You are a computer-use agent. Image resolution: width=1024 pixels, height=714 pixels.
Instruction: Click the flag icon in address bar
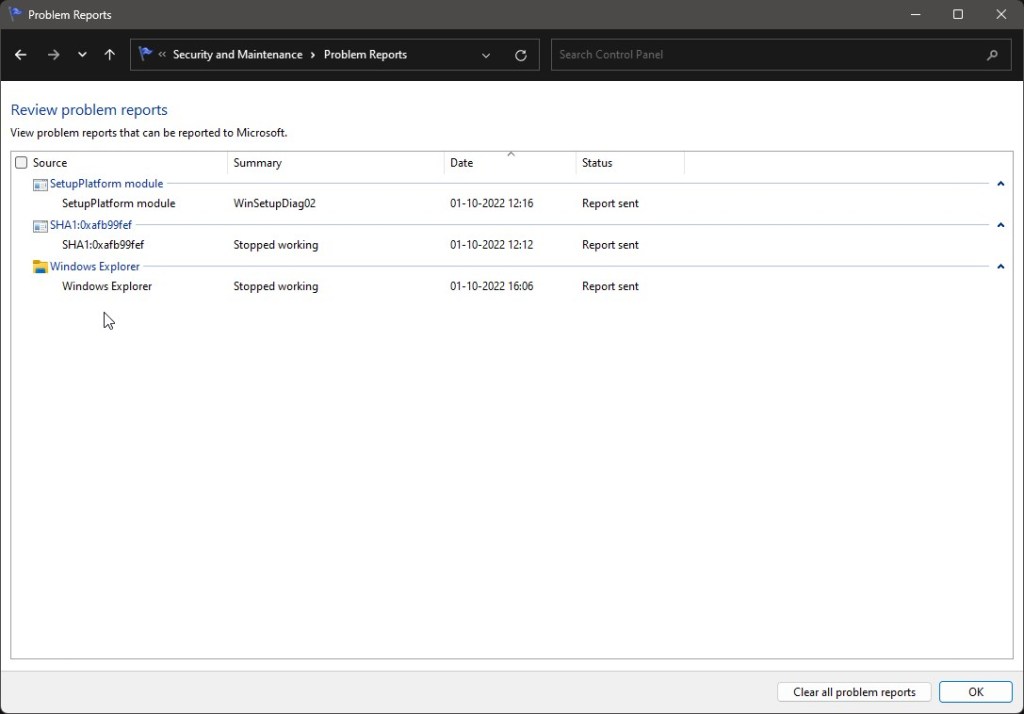click(x=145, y=54)
